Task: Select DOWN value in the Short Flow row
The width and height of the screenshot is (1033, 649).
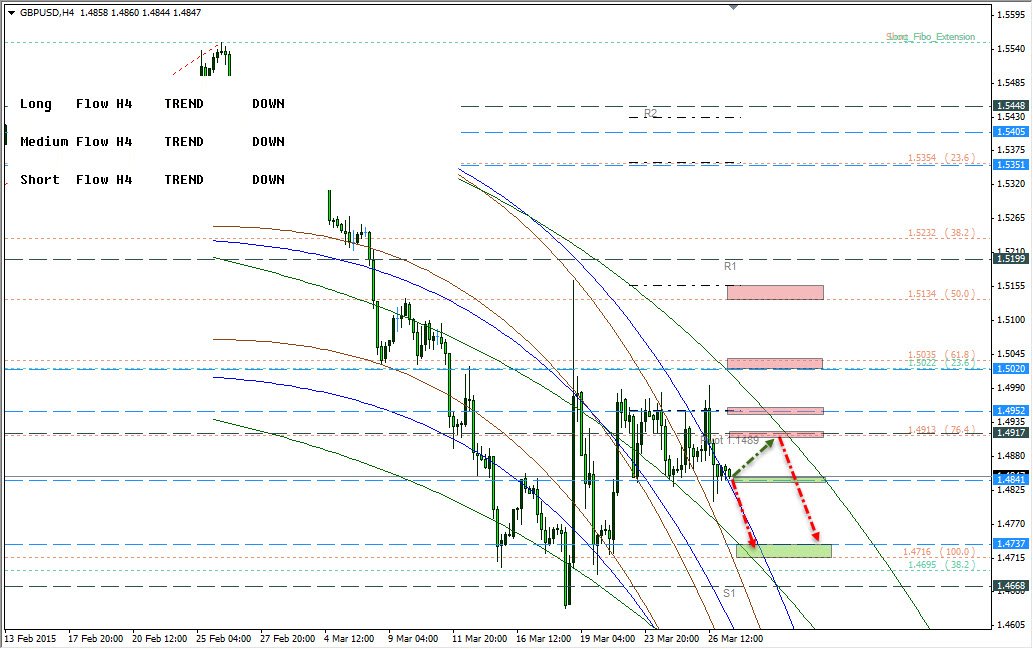Action: (x=268, y=180)
